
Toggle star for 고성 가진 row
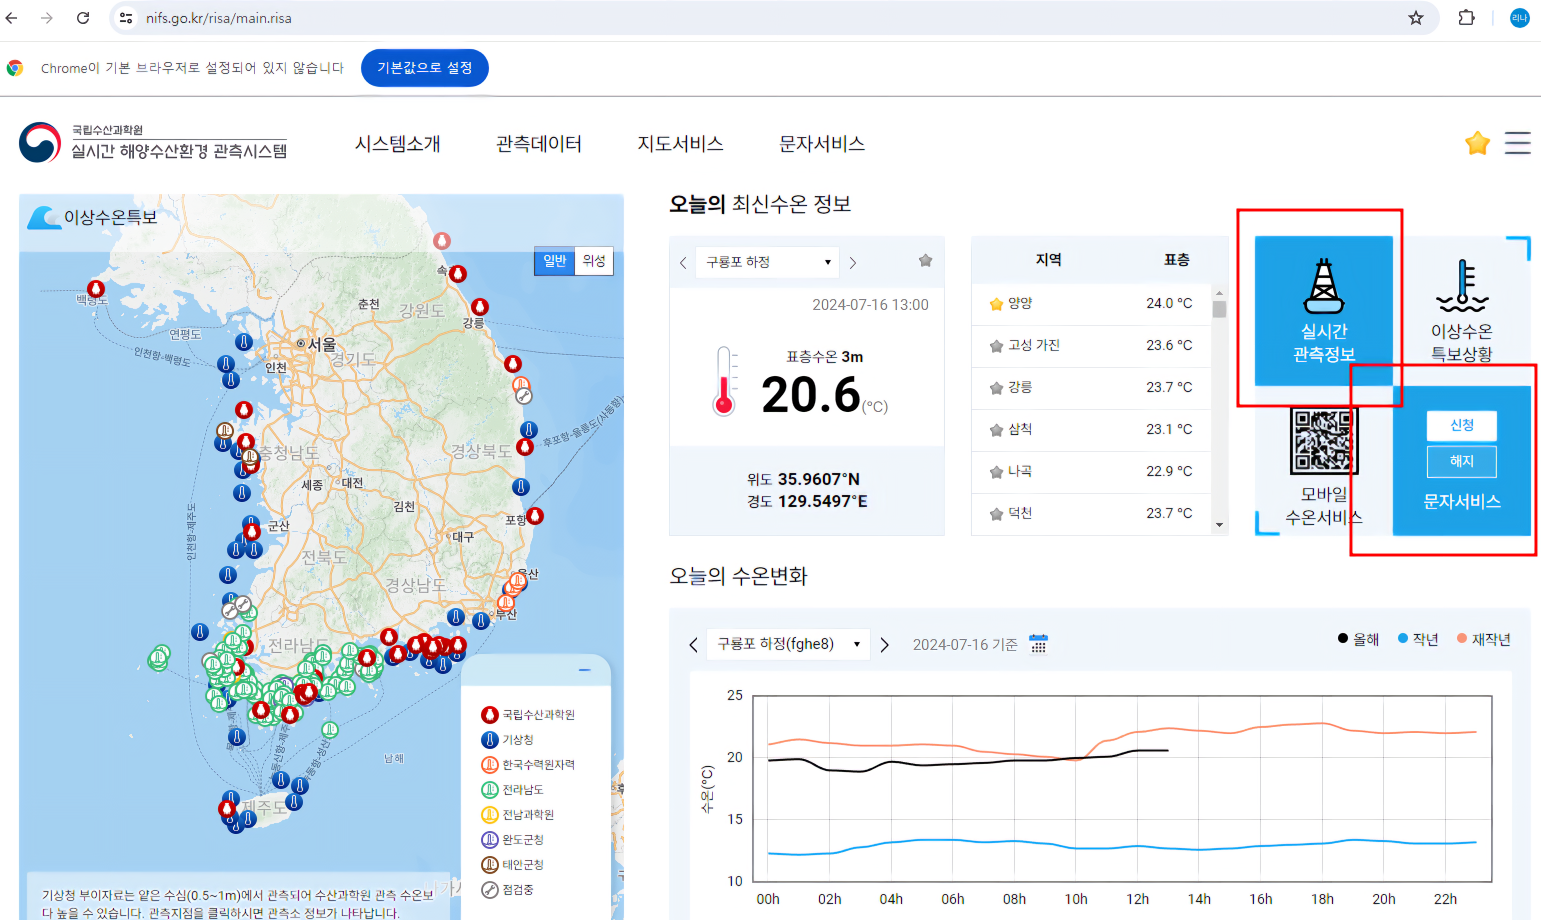click(996, 346)
